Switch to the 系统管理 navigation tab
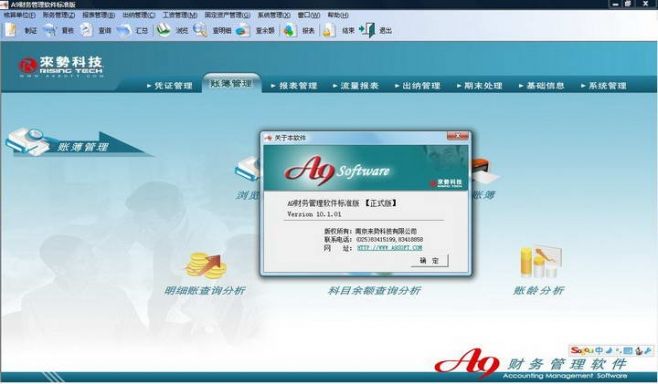 [604, 86]
